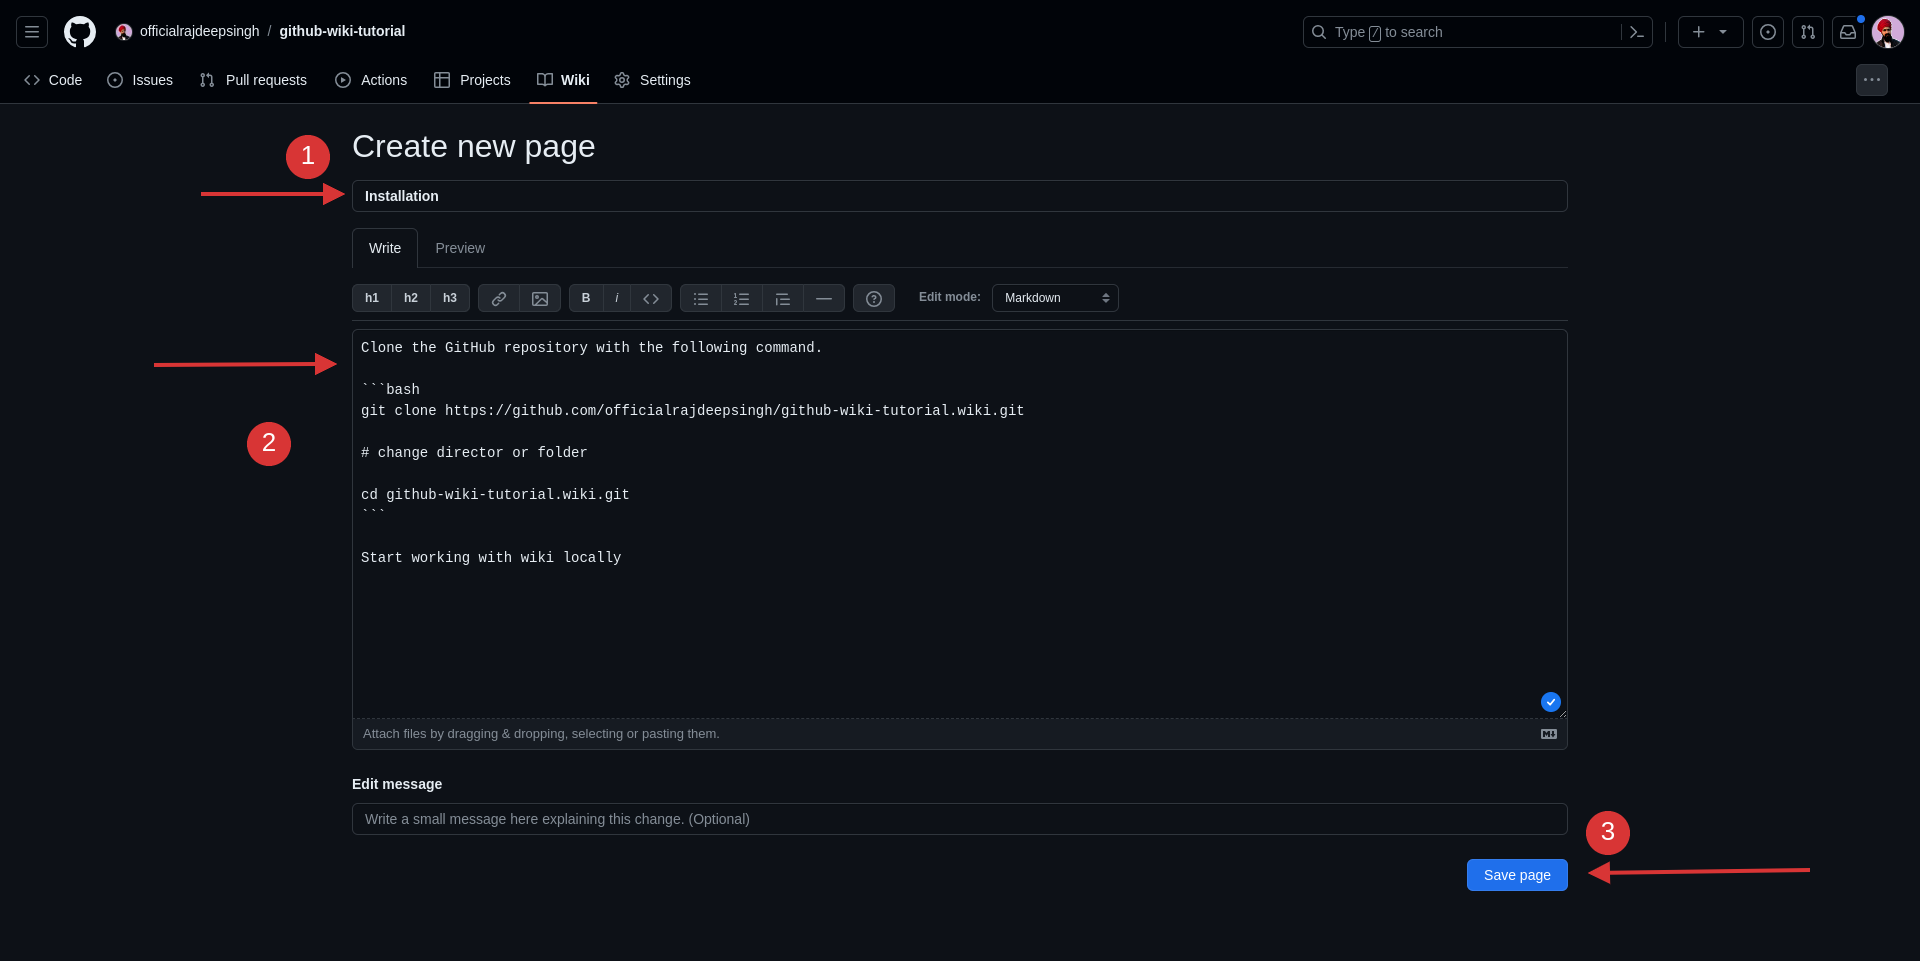Insert h3 heading
Viewport: 1920px width, 961px height.
(x=450, y=298)
